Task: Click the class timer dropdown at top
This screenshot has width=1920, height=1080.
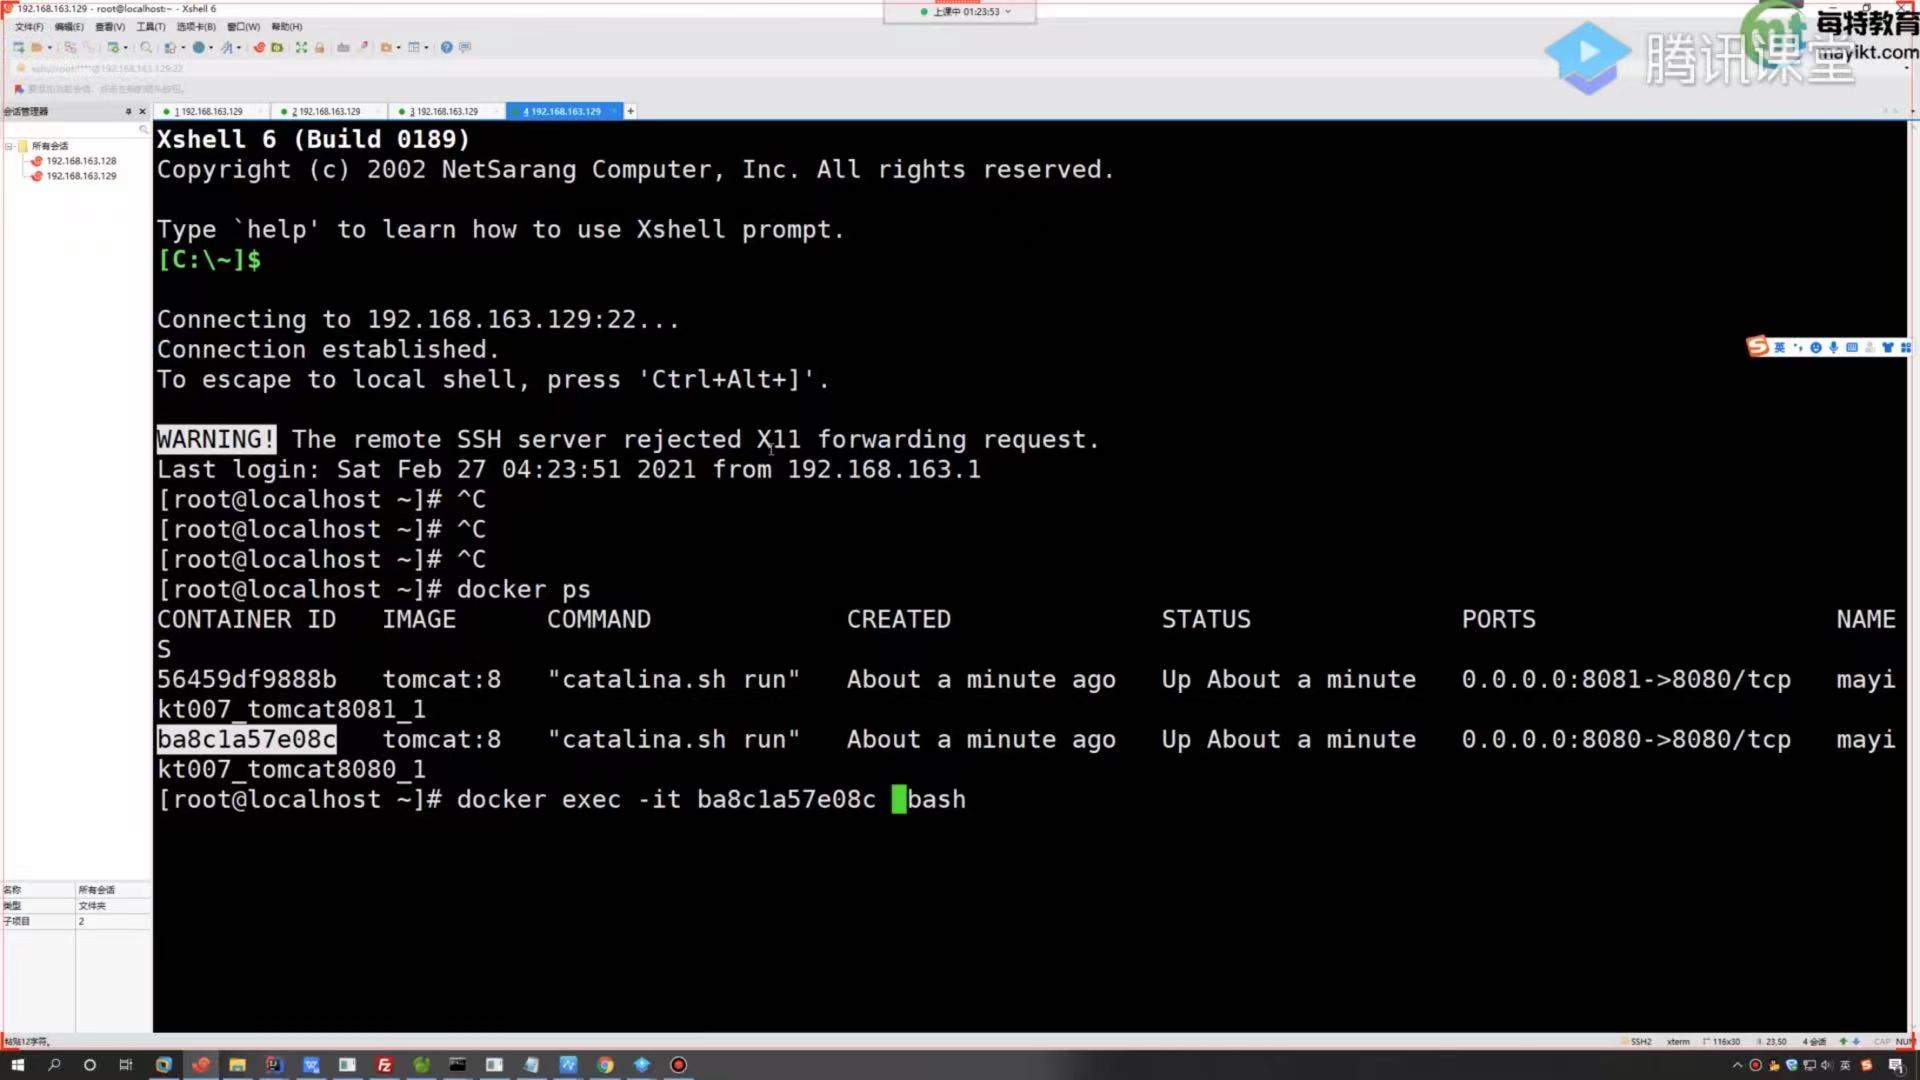Action: tap(1007, 12)
